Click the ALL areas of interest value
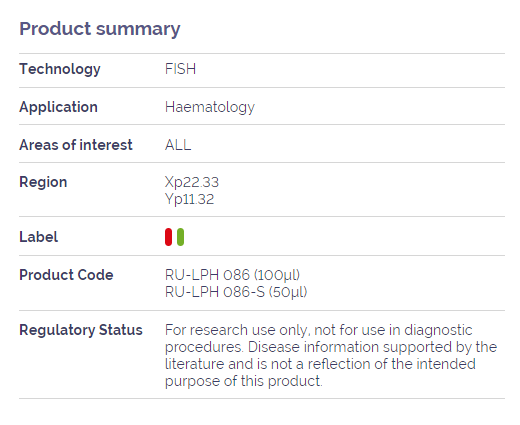The height and width of the screenshot is (425, 520). (x=178, y=145)
